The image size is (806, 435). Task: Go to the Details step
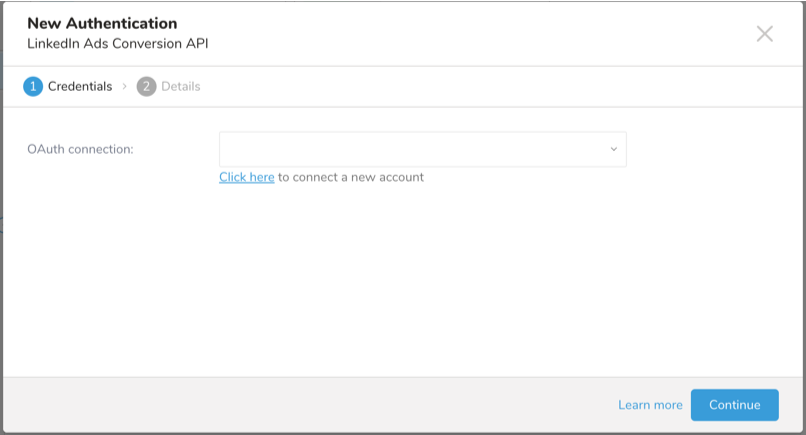(180, 87)
